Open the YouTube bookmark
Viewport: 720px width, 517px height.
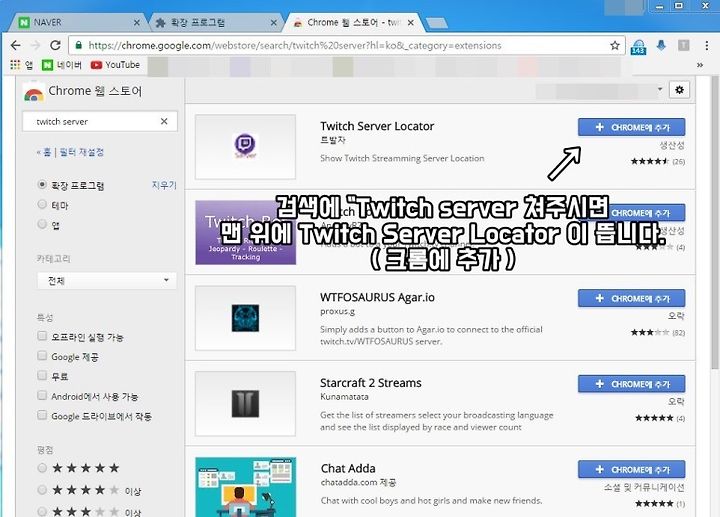coord(115,65)
